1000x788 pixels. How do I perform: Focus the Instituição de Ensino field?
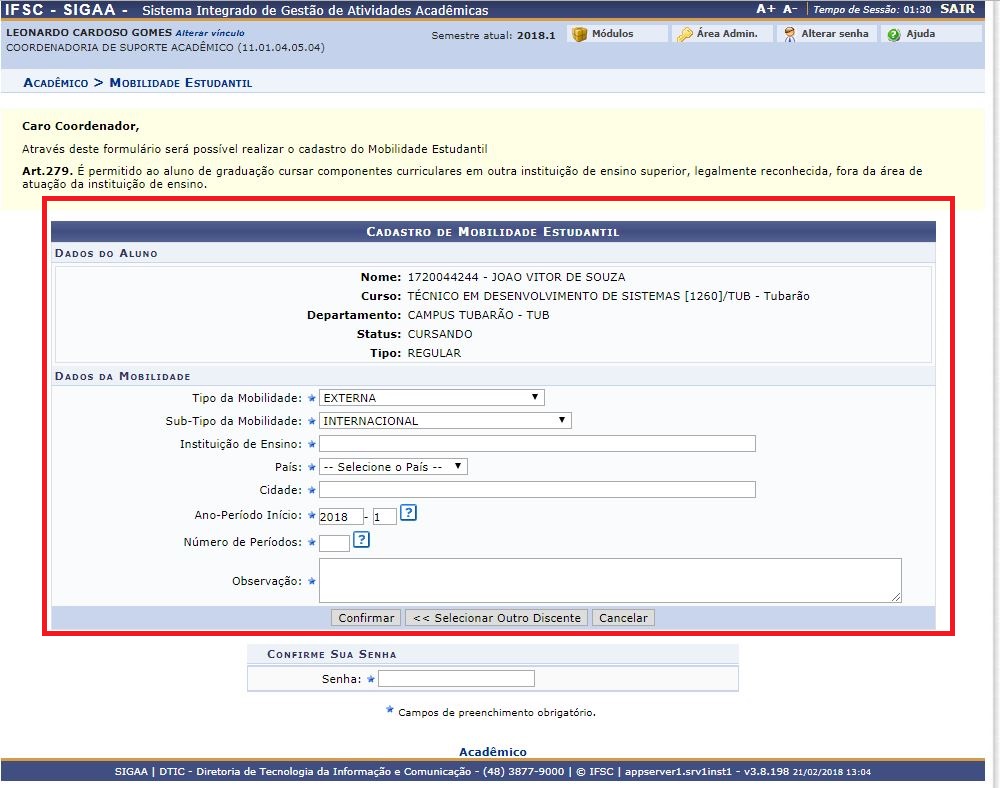click(x=537, y=444)
